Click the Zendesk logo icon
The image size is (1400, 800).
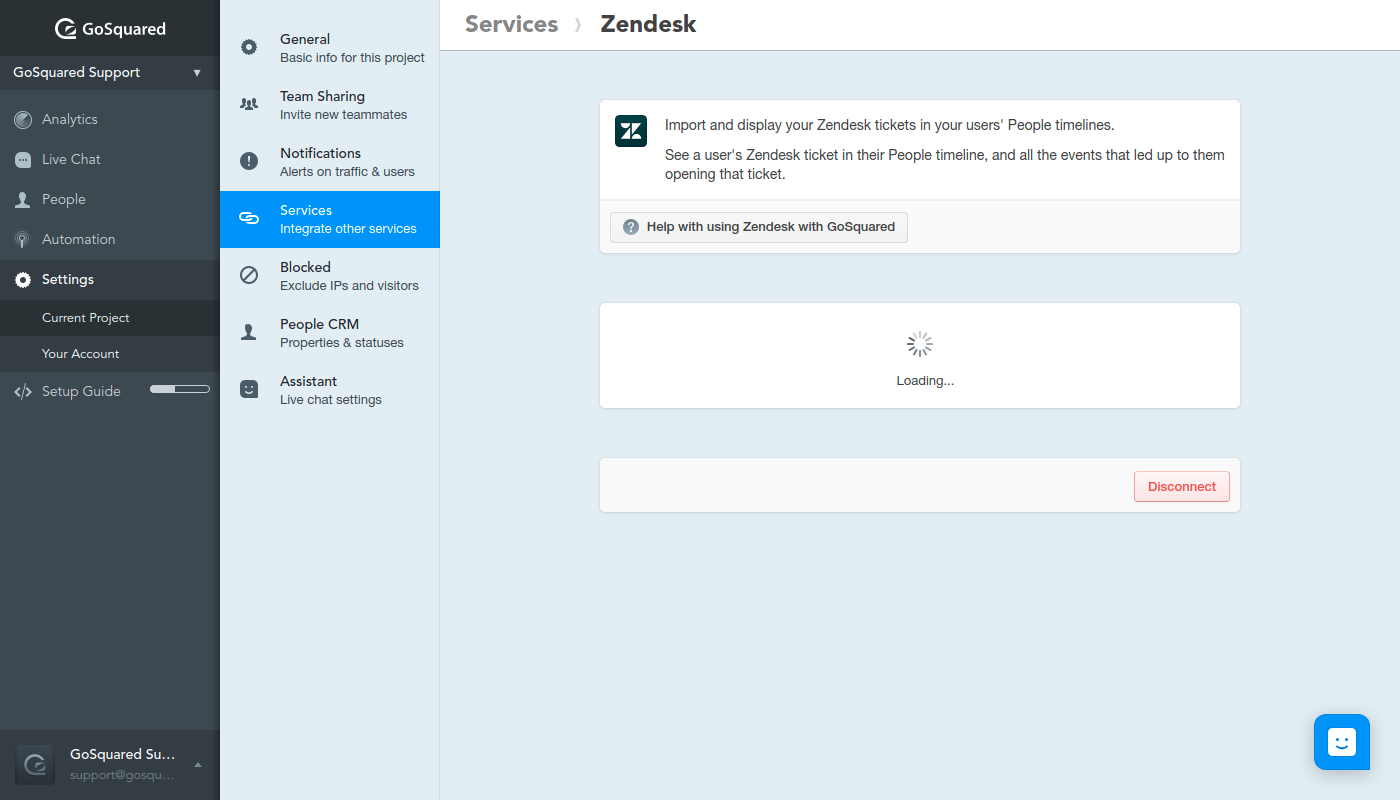(631, 132)
